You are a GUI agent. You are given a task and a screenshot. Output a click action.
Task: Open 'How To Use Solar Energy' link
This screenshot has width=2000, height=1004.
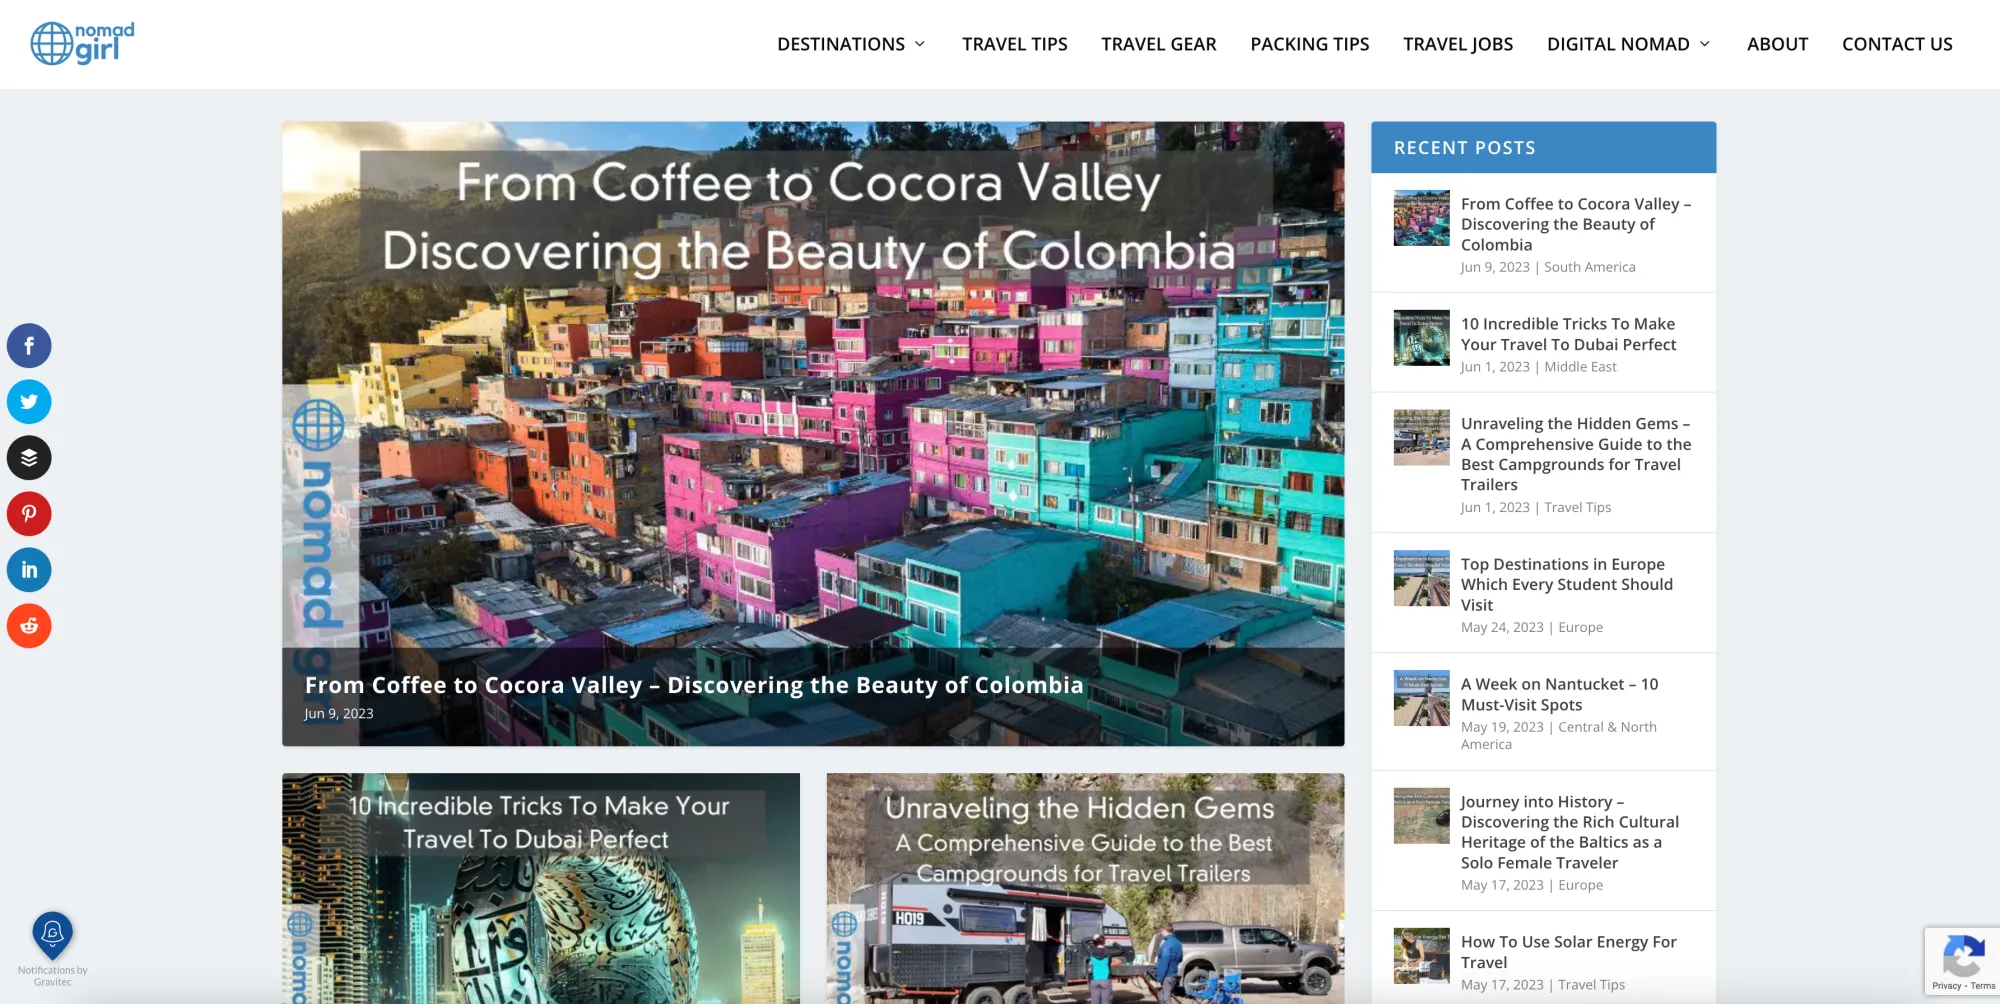click(1568, 952)
